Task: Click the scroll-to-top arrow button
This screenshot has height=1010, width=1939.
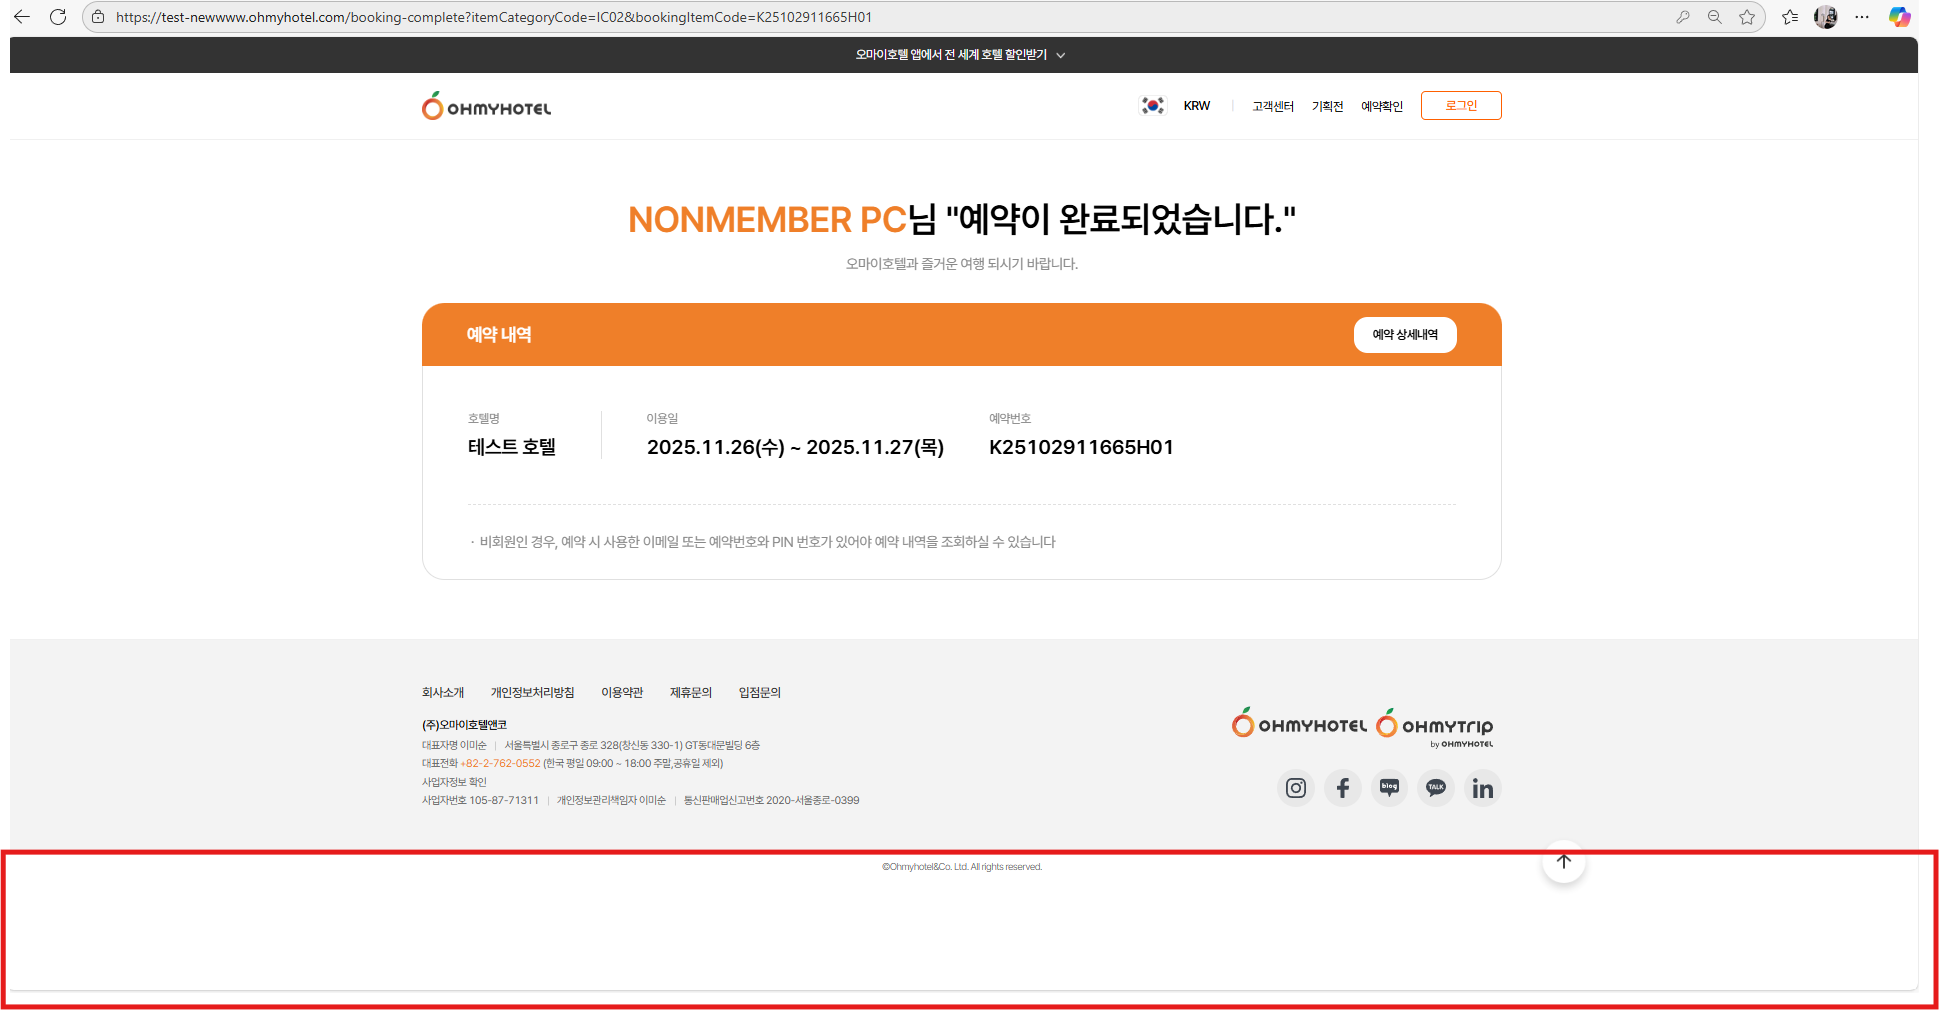Action: [x=1564, y=862]
